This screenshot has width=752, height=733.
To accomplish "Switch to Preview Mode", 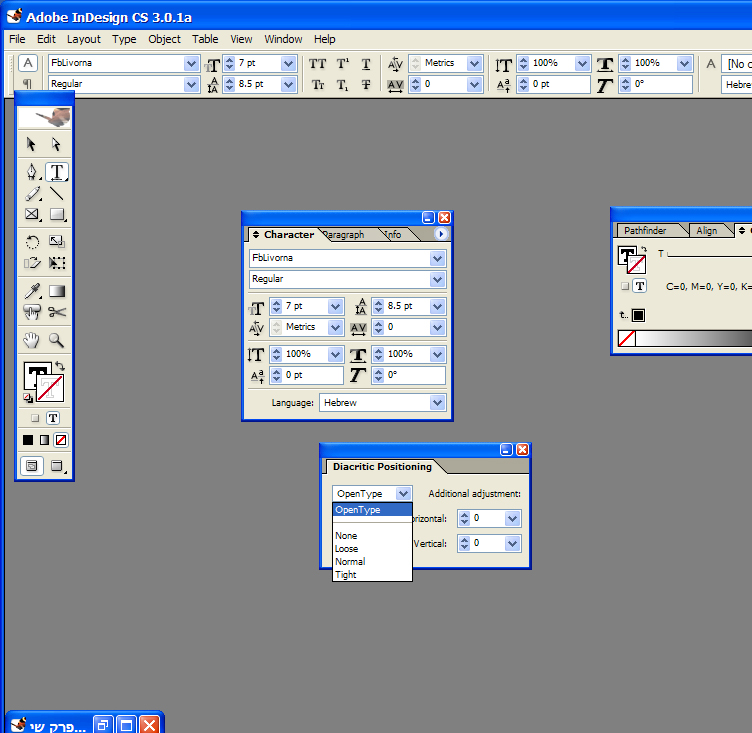I will [57, 465].
